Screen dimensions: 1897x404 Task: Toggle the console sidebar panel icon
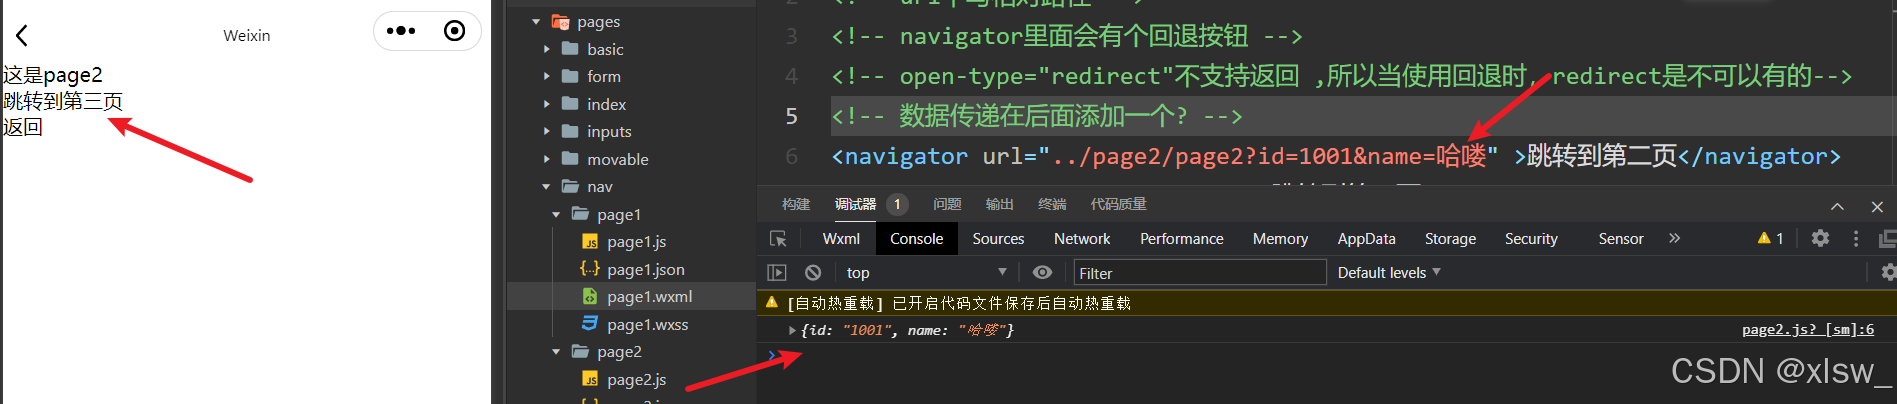click(777, 273)
